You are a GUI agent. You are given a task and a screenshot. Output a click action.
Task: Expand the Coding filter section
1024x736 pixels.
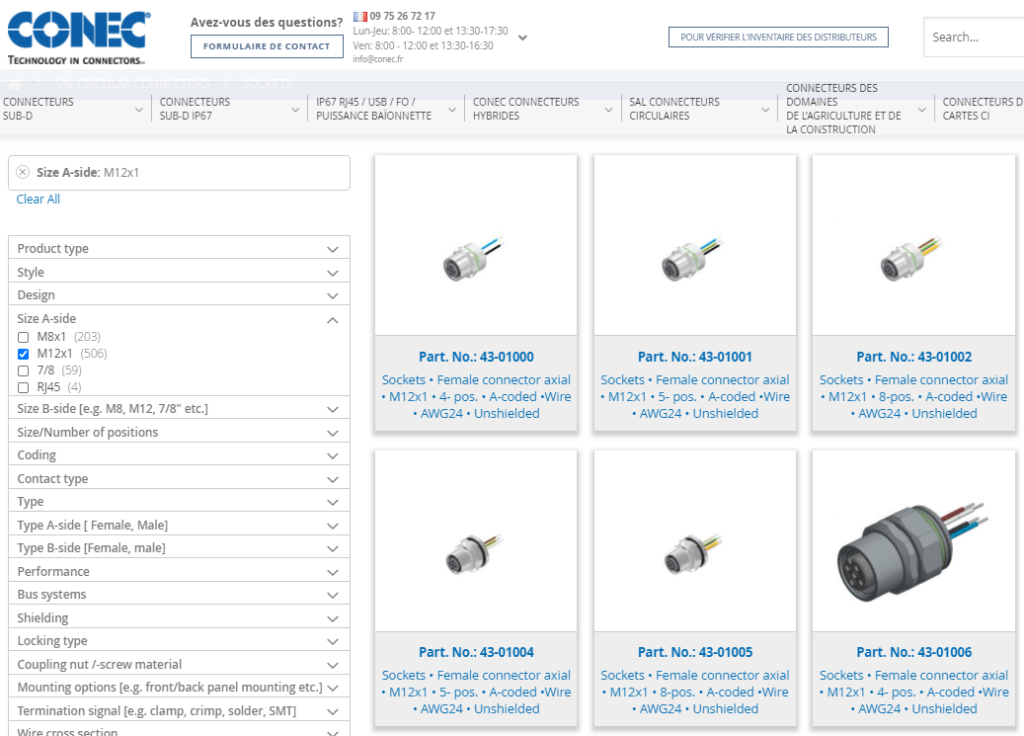point(332,456)
